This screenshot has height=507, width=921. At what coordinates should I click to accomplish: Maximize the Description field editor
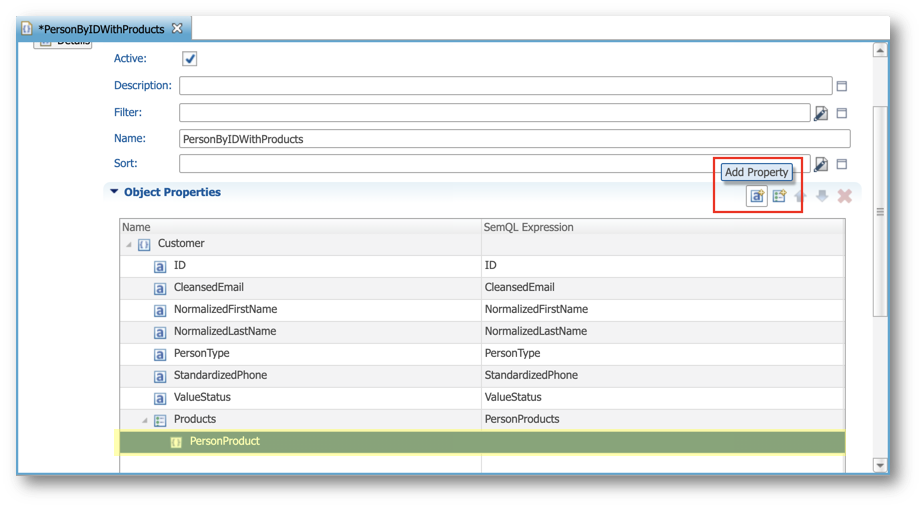[841, 86]
